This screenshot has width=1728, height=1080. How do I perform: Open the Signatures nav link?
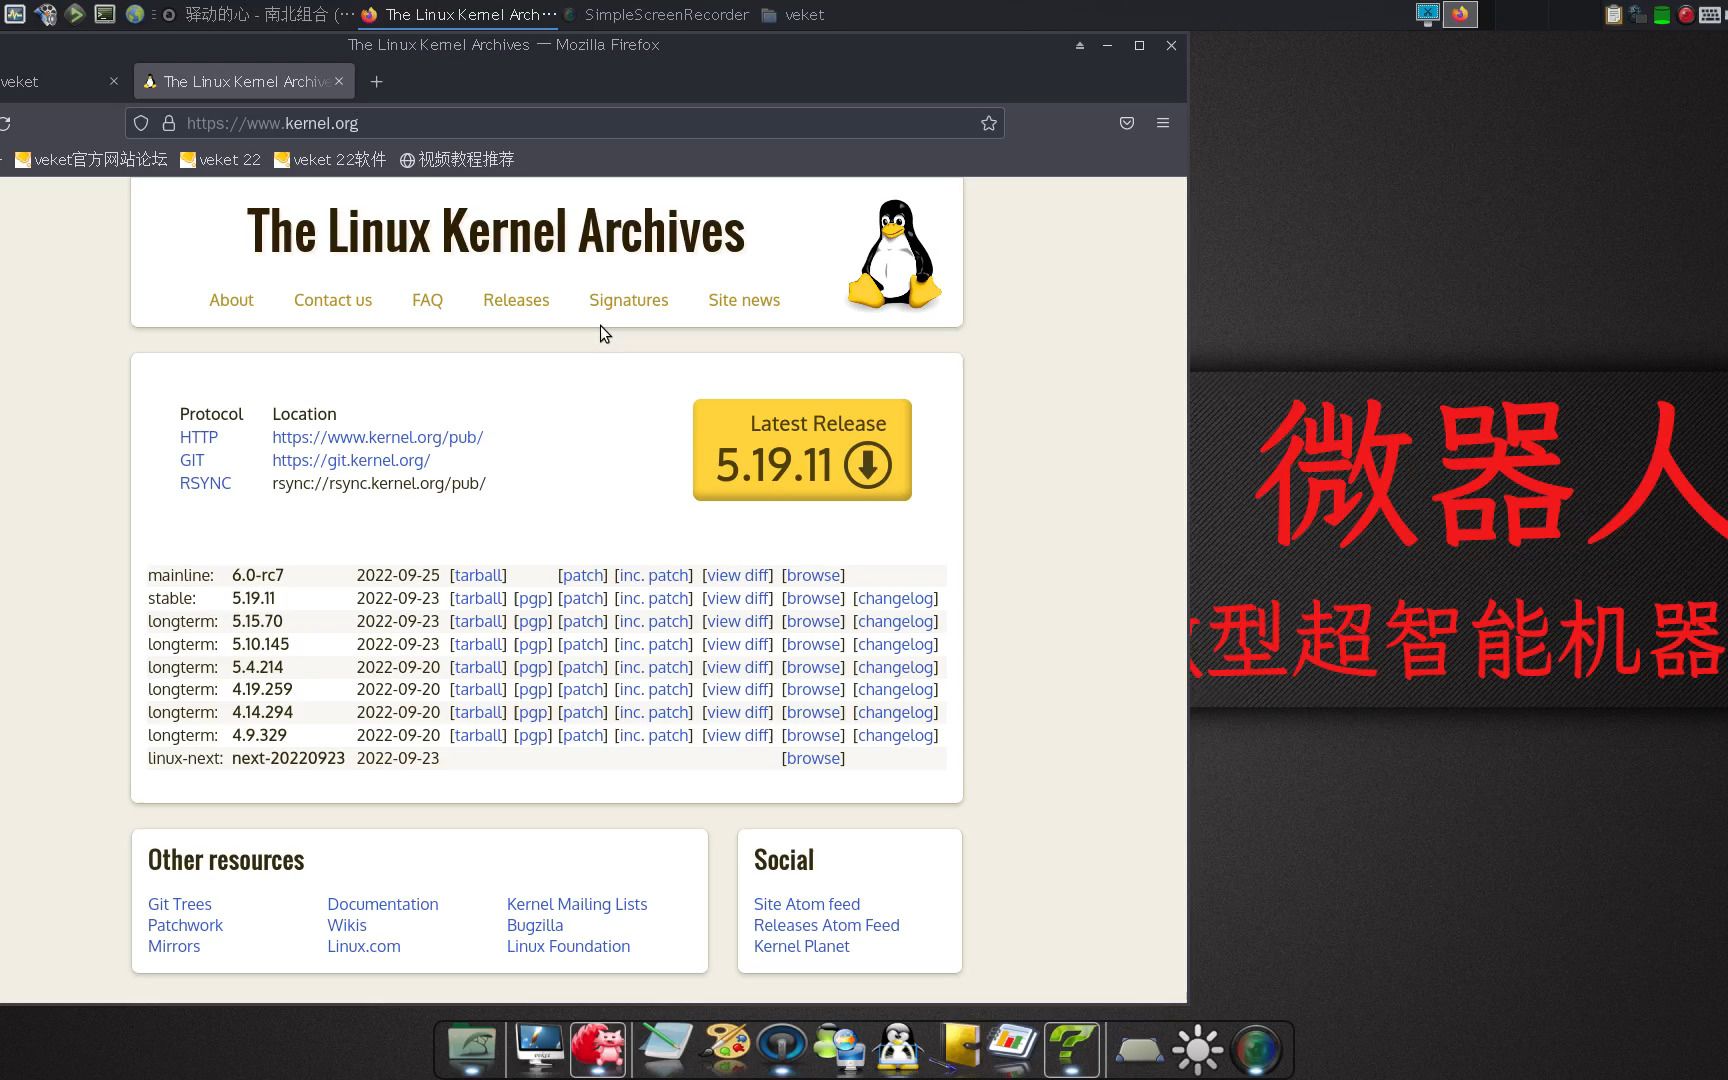(x=628, y=300)
